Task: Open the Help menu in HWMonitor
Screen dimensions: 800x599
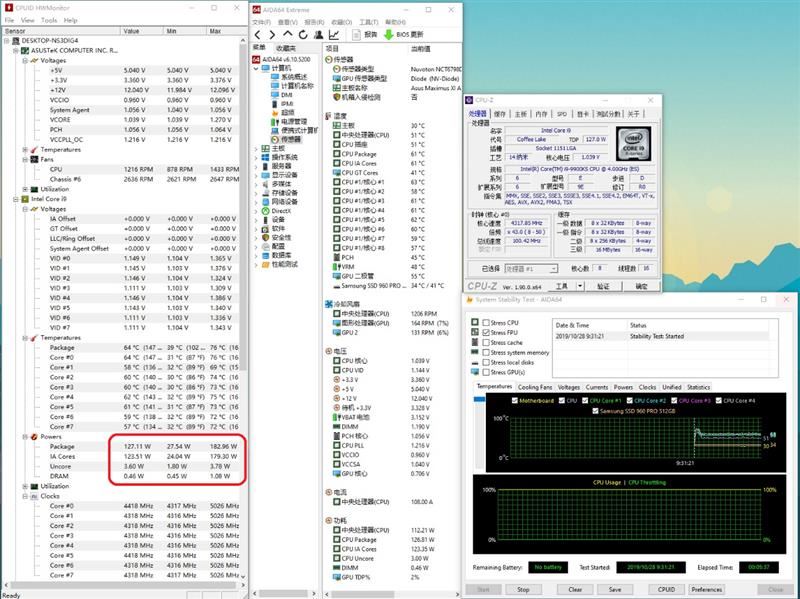Action: [x=70, y=20]
